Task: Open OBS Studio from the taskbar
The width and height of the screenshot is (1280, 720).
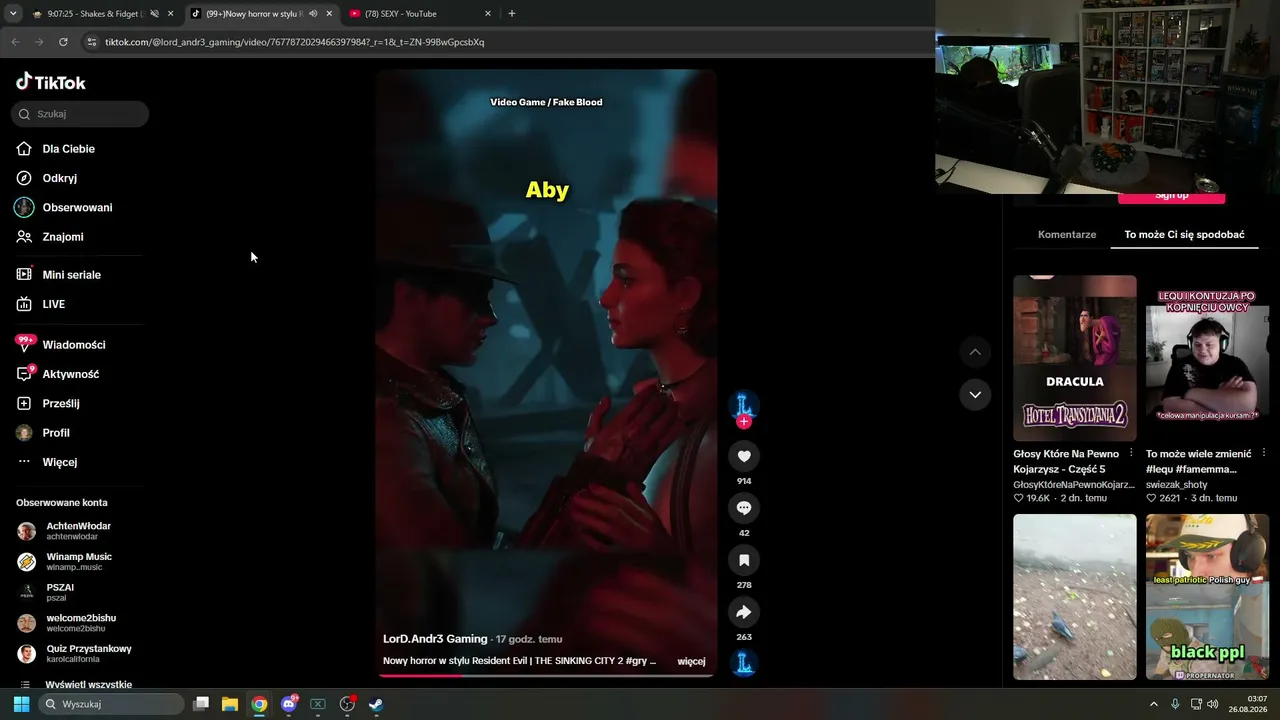Action: 347,704
